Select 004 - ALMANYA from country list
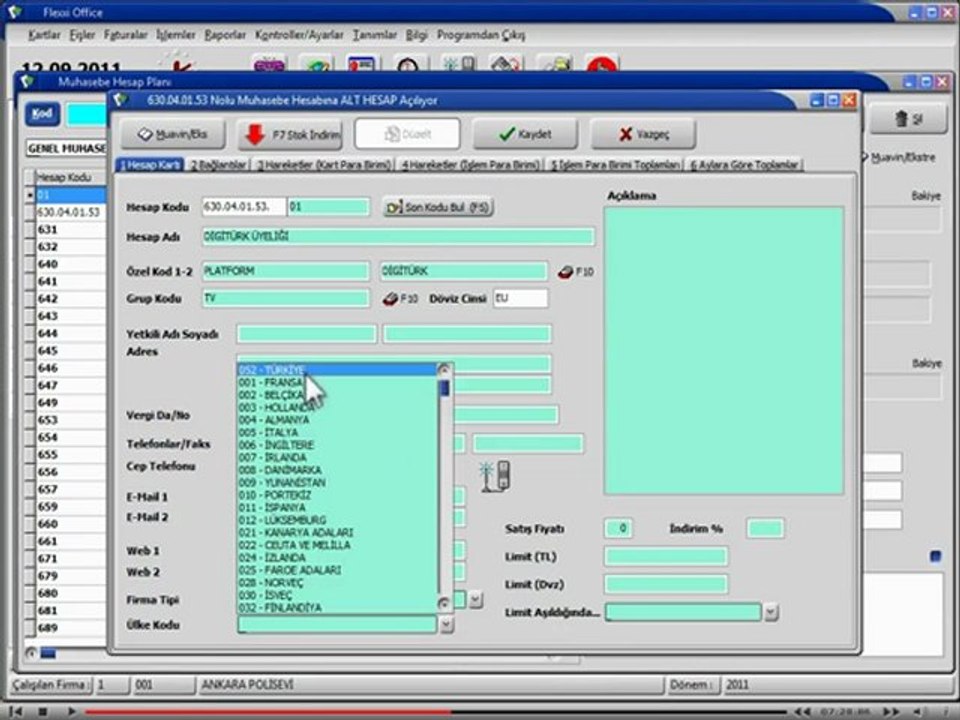960x720 pixels. pyautogui.click(x=337, y=420)
